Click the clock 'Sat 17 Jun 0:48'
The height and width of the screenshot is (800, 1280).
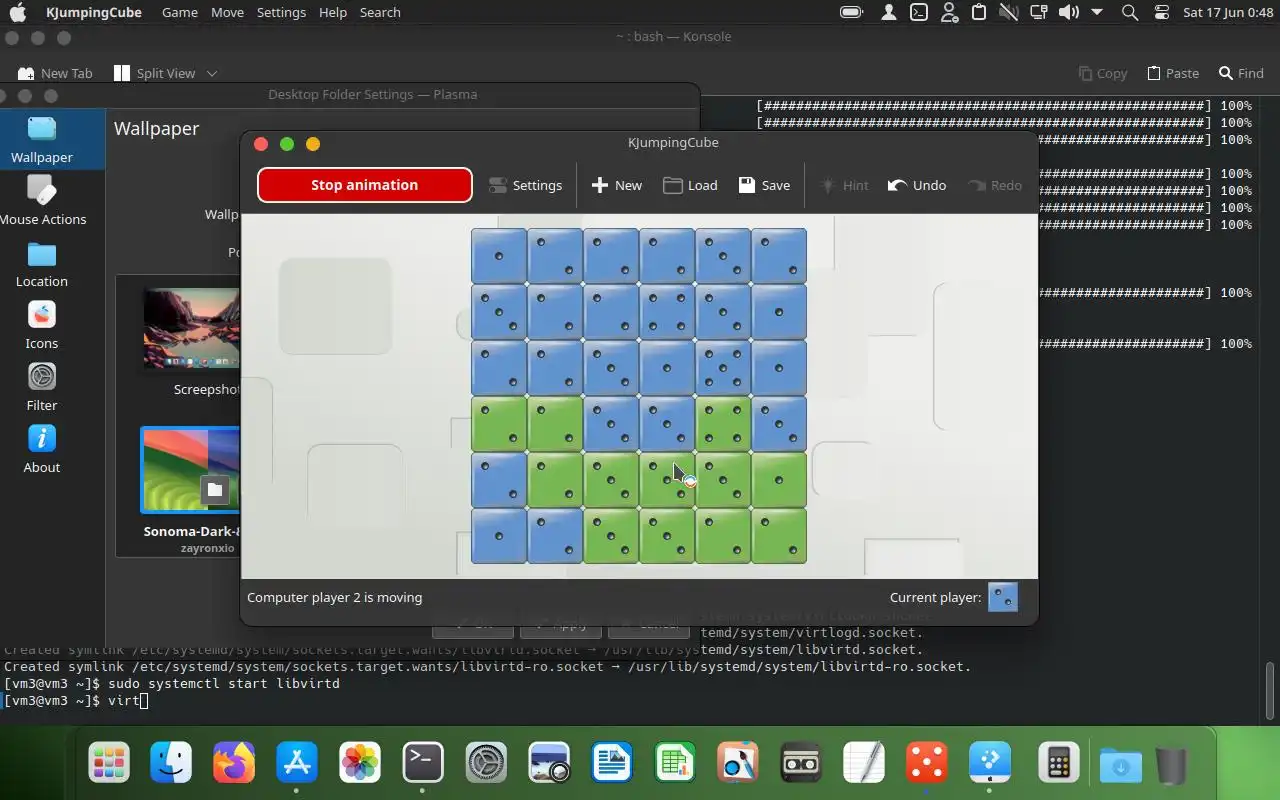(x=1228, y=12)
